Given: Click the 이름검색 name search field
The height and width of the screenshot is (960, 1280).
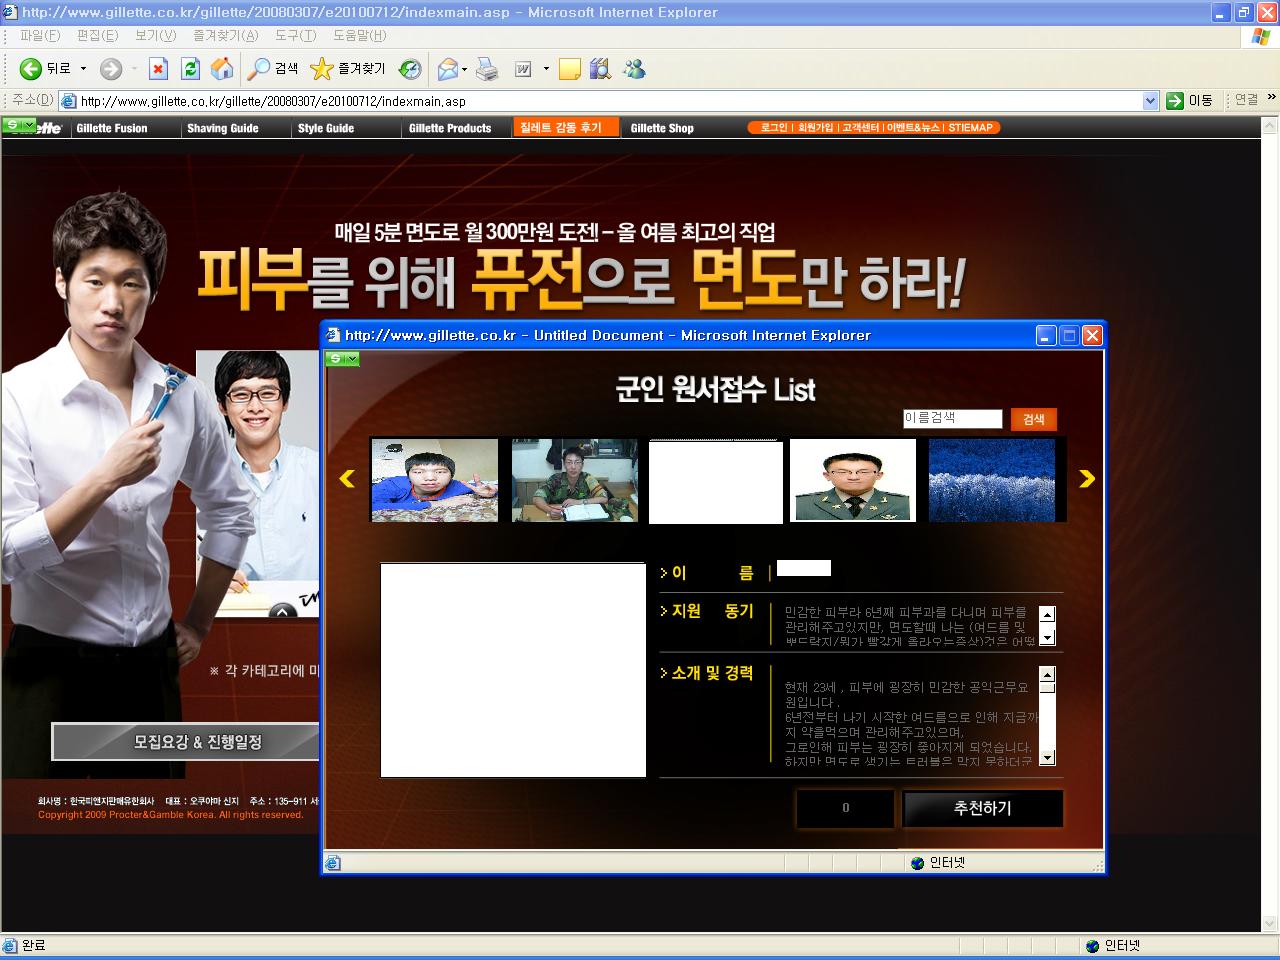Looking at the screenshot, I should pyautogui.click(x=952, y=419).
